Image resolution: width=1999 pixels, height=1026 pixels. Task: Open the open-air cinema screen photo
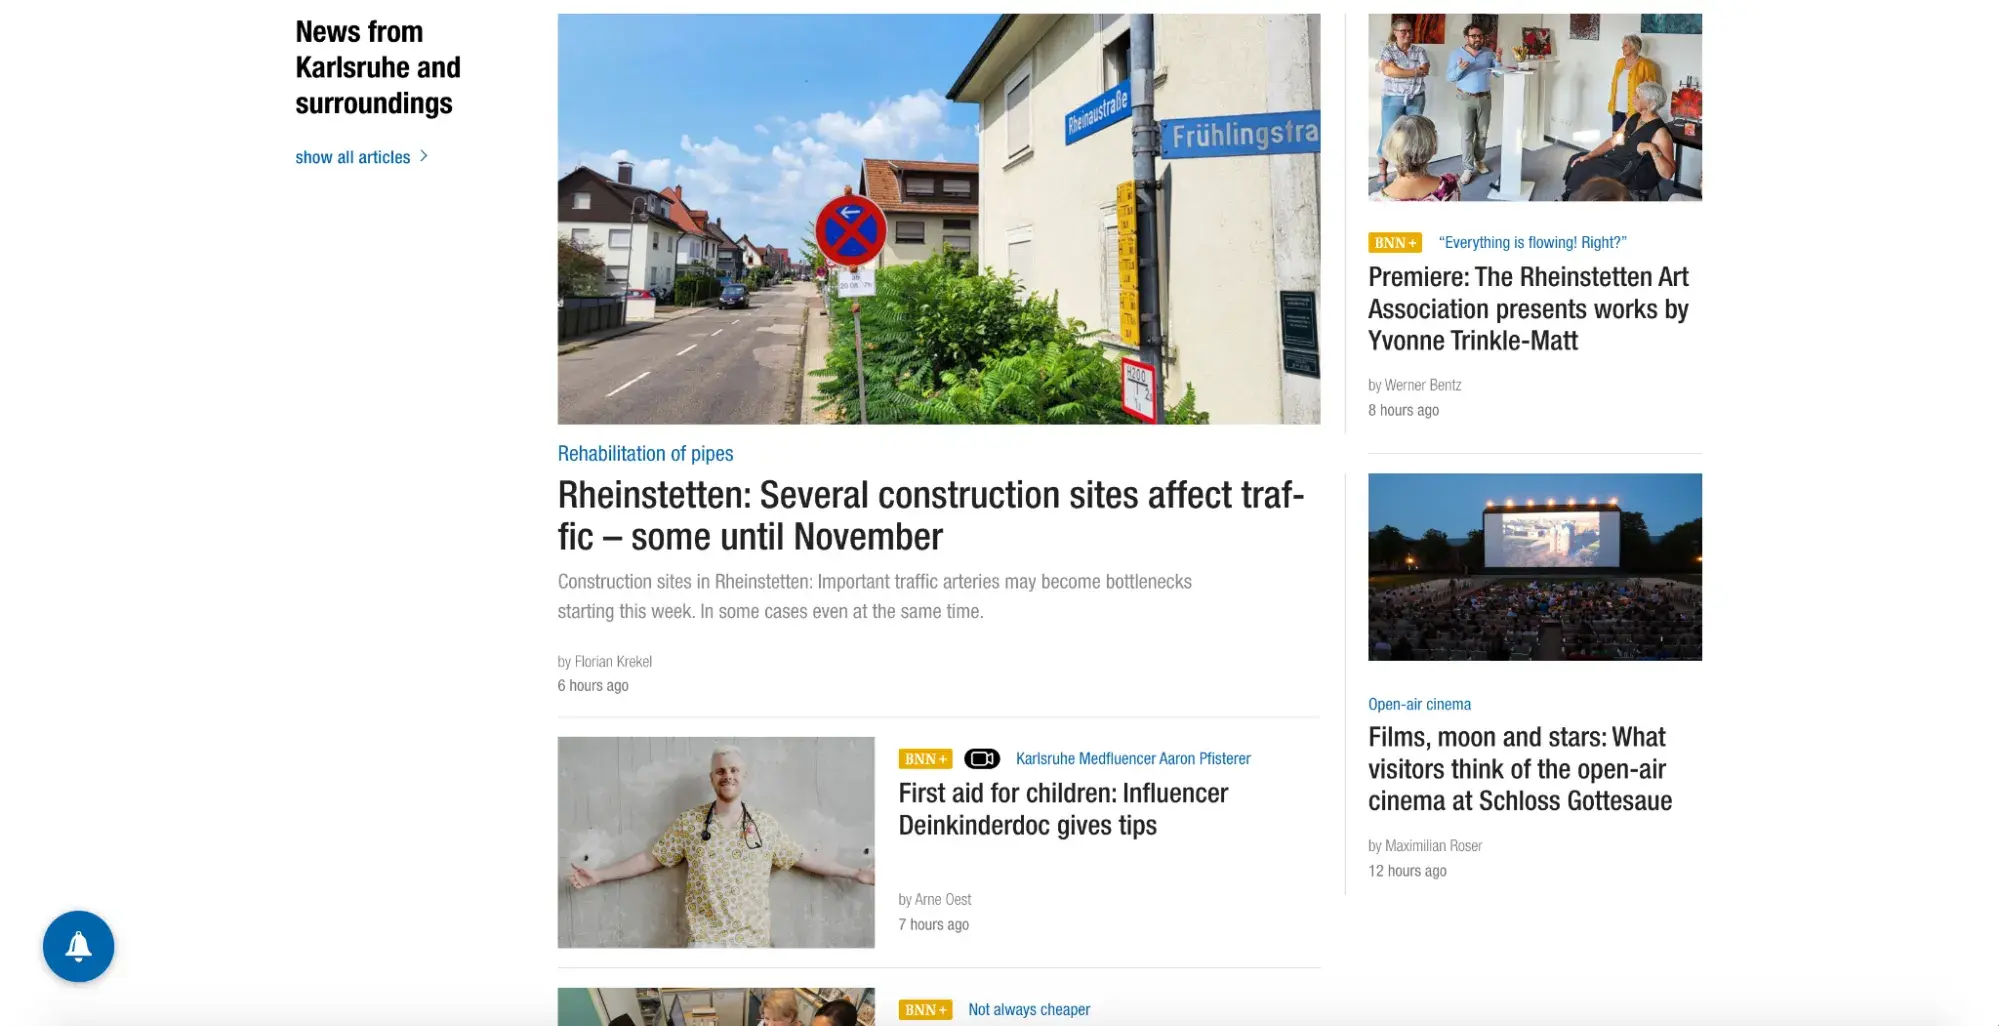(1534, 567)
